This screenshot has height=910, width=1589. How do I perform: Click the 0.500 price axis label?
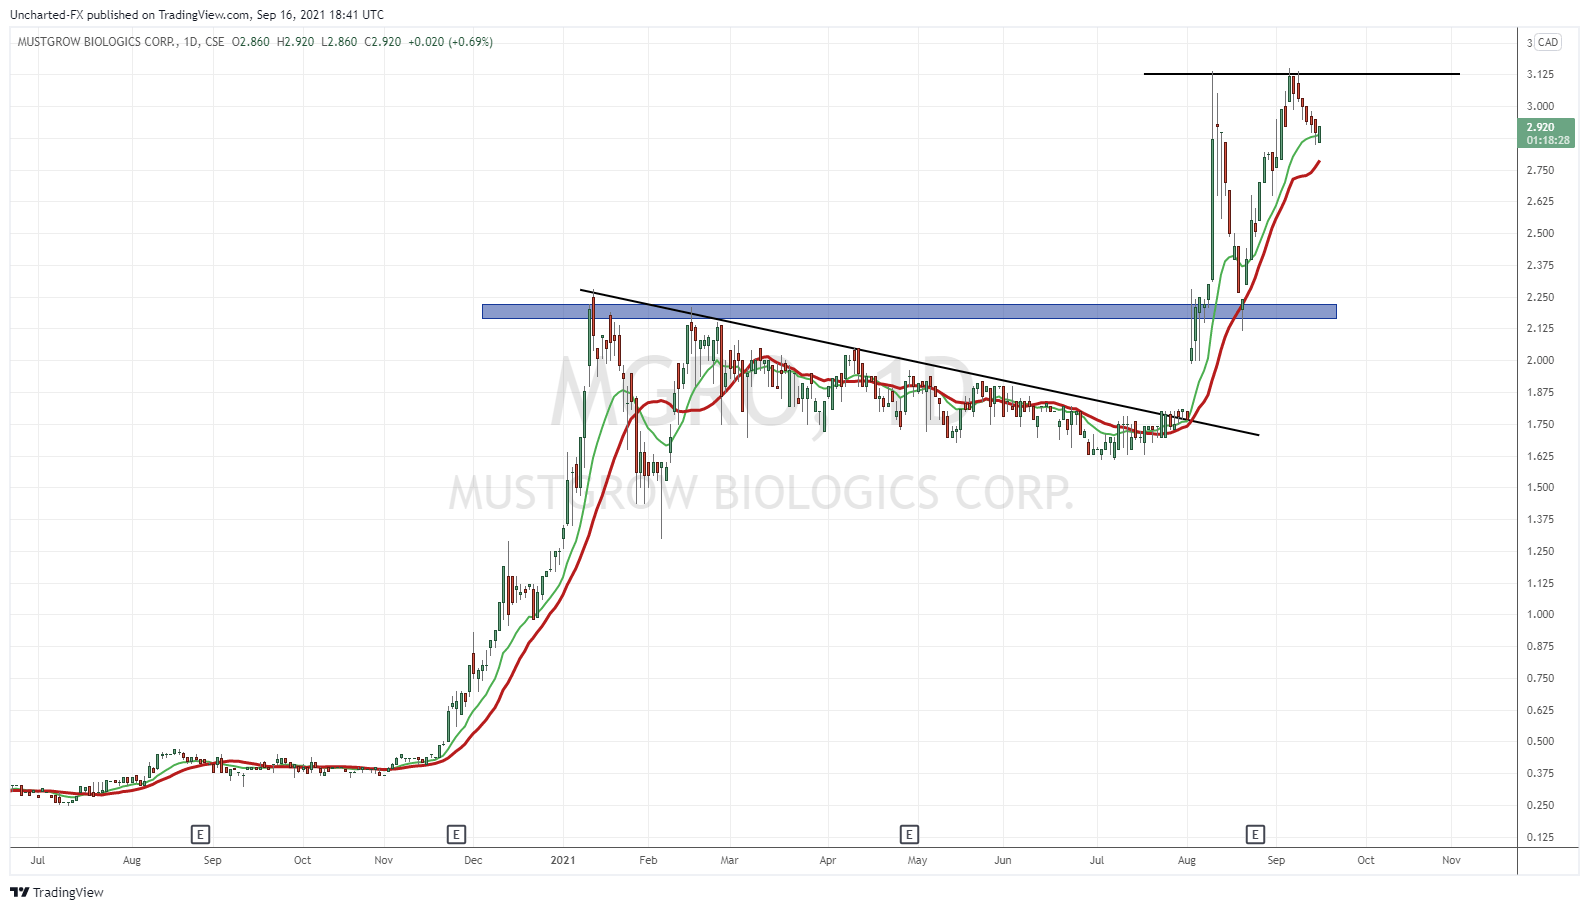1540,741
